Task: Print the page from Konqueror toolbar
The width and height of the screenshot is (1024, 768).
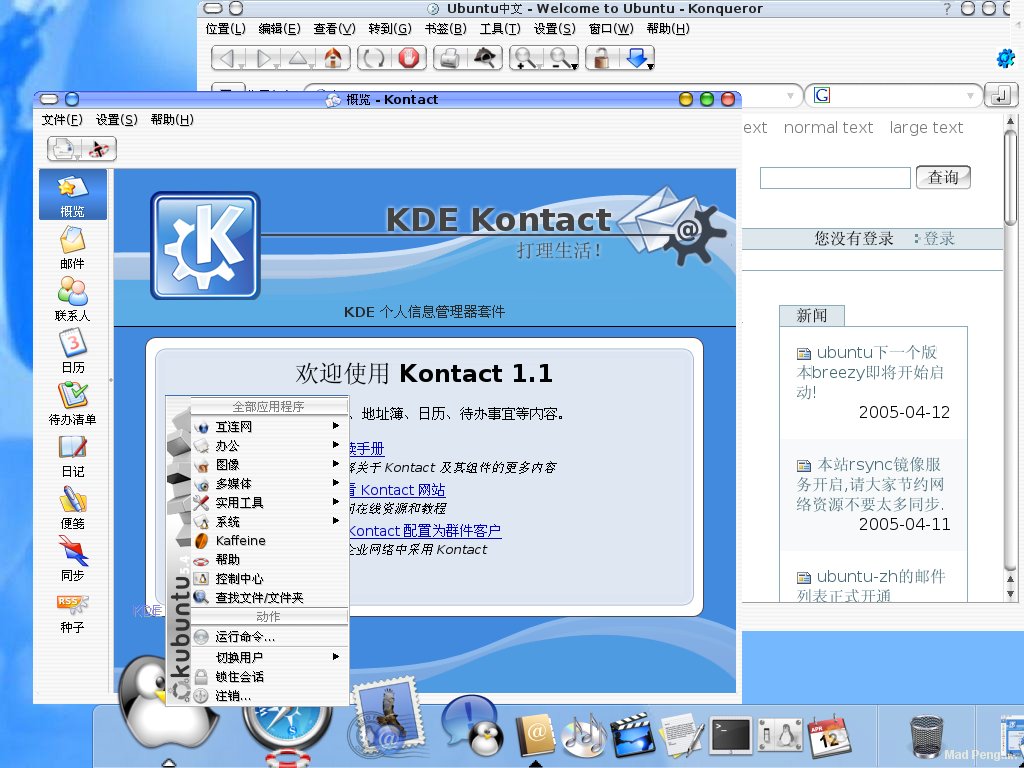Action: pos(449,58)
